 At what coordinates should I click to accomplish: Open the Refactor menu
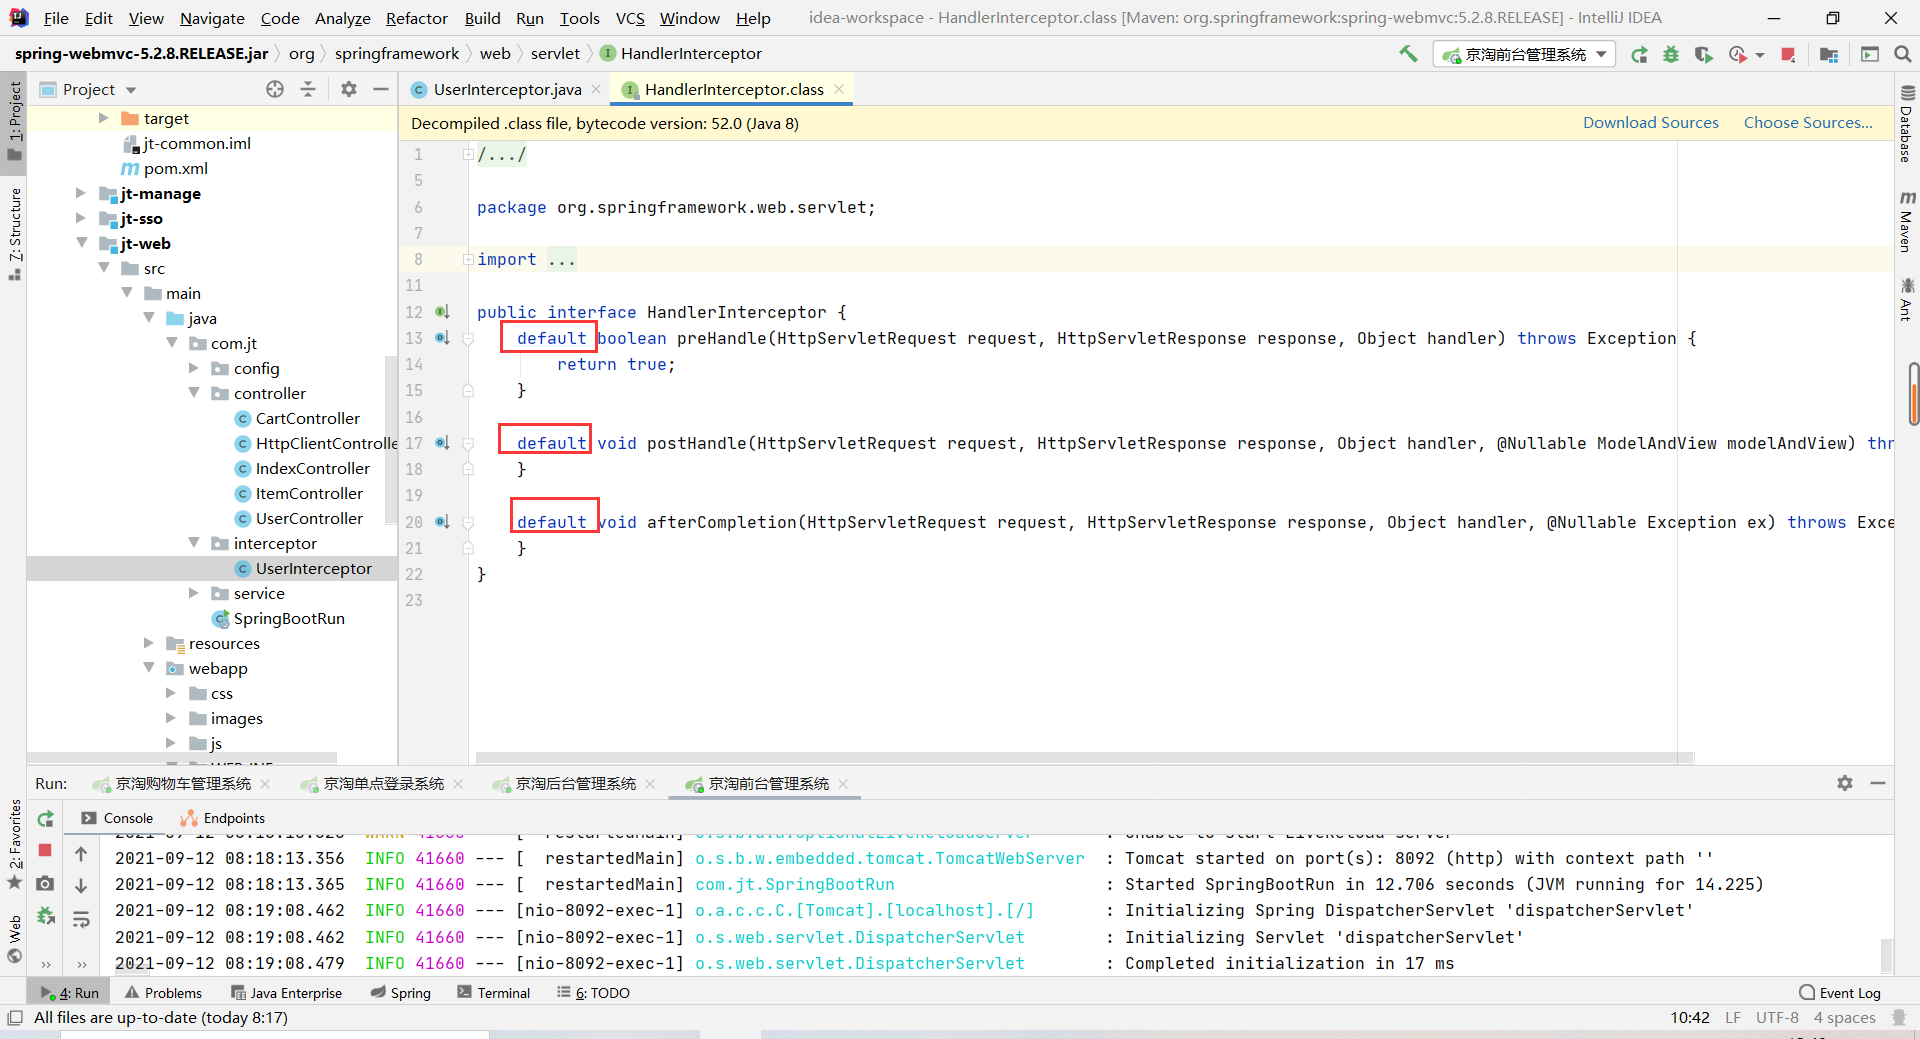(416, 18)
